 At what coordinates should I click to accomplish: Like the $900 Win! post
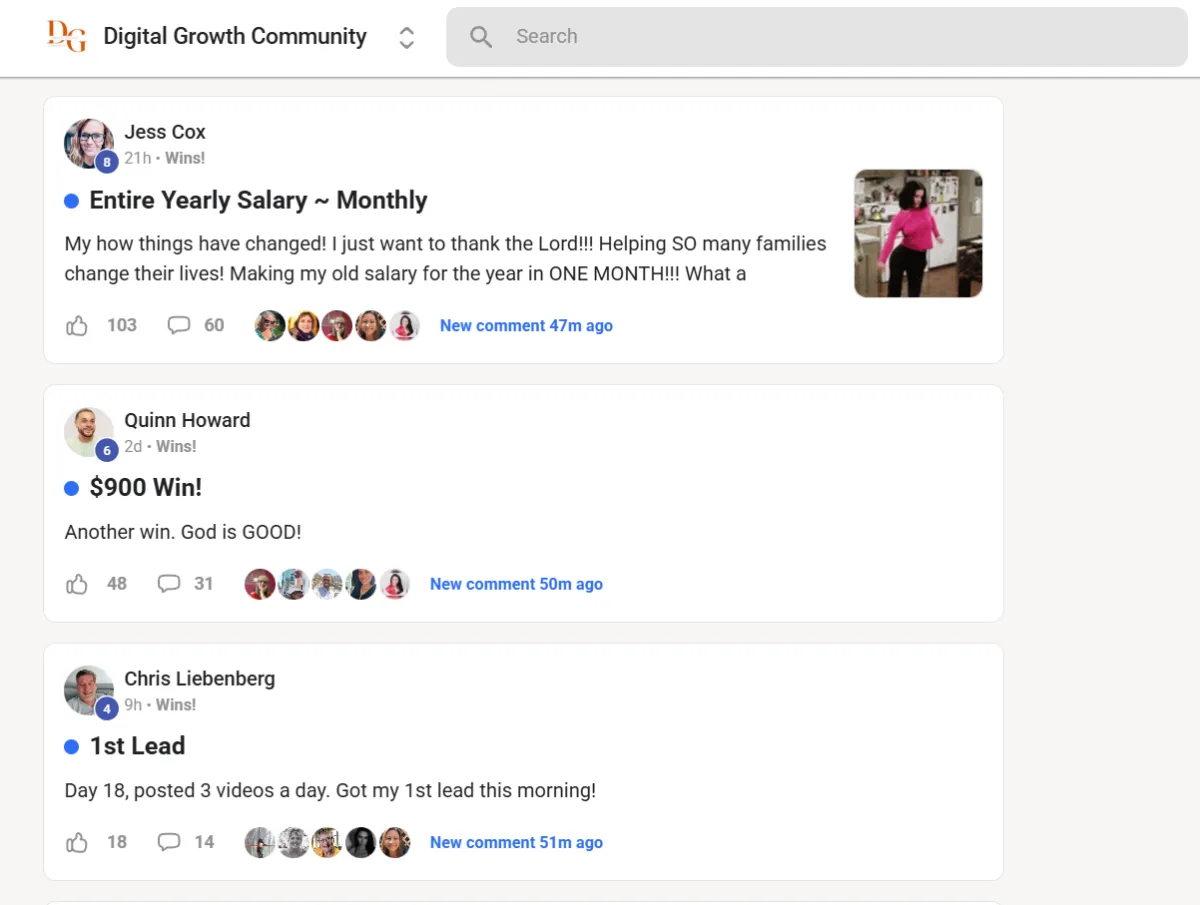click(x=77, y=584)
